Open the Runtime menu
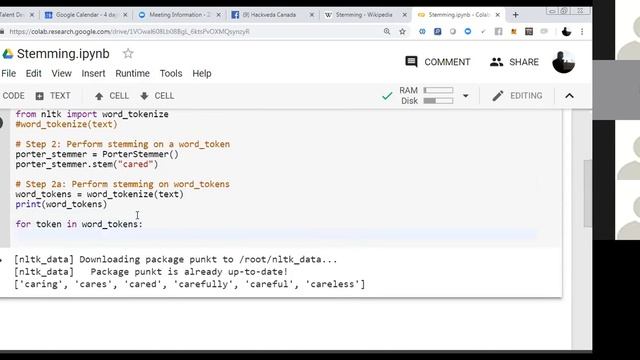 [132, 73]
